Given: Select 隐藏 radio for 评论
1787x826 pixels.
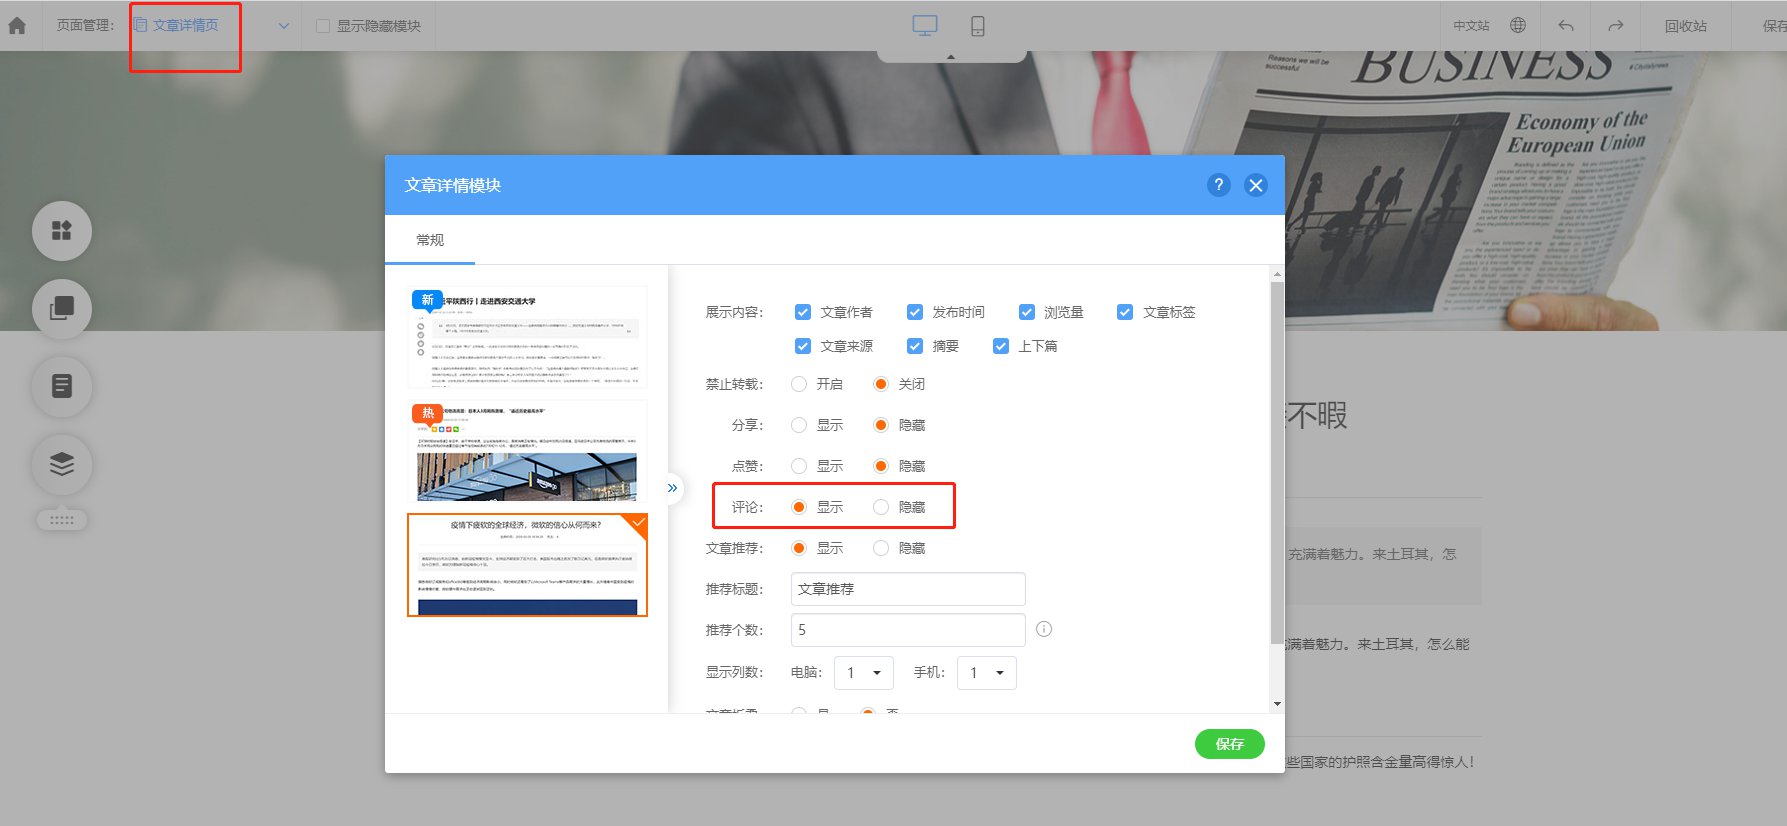Looking at the screenshot, I should pos(881,507).
